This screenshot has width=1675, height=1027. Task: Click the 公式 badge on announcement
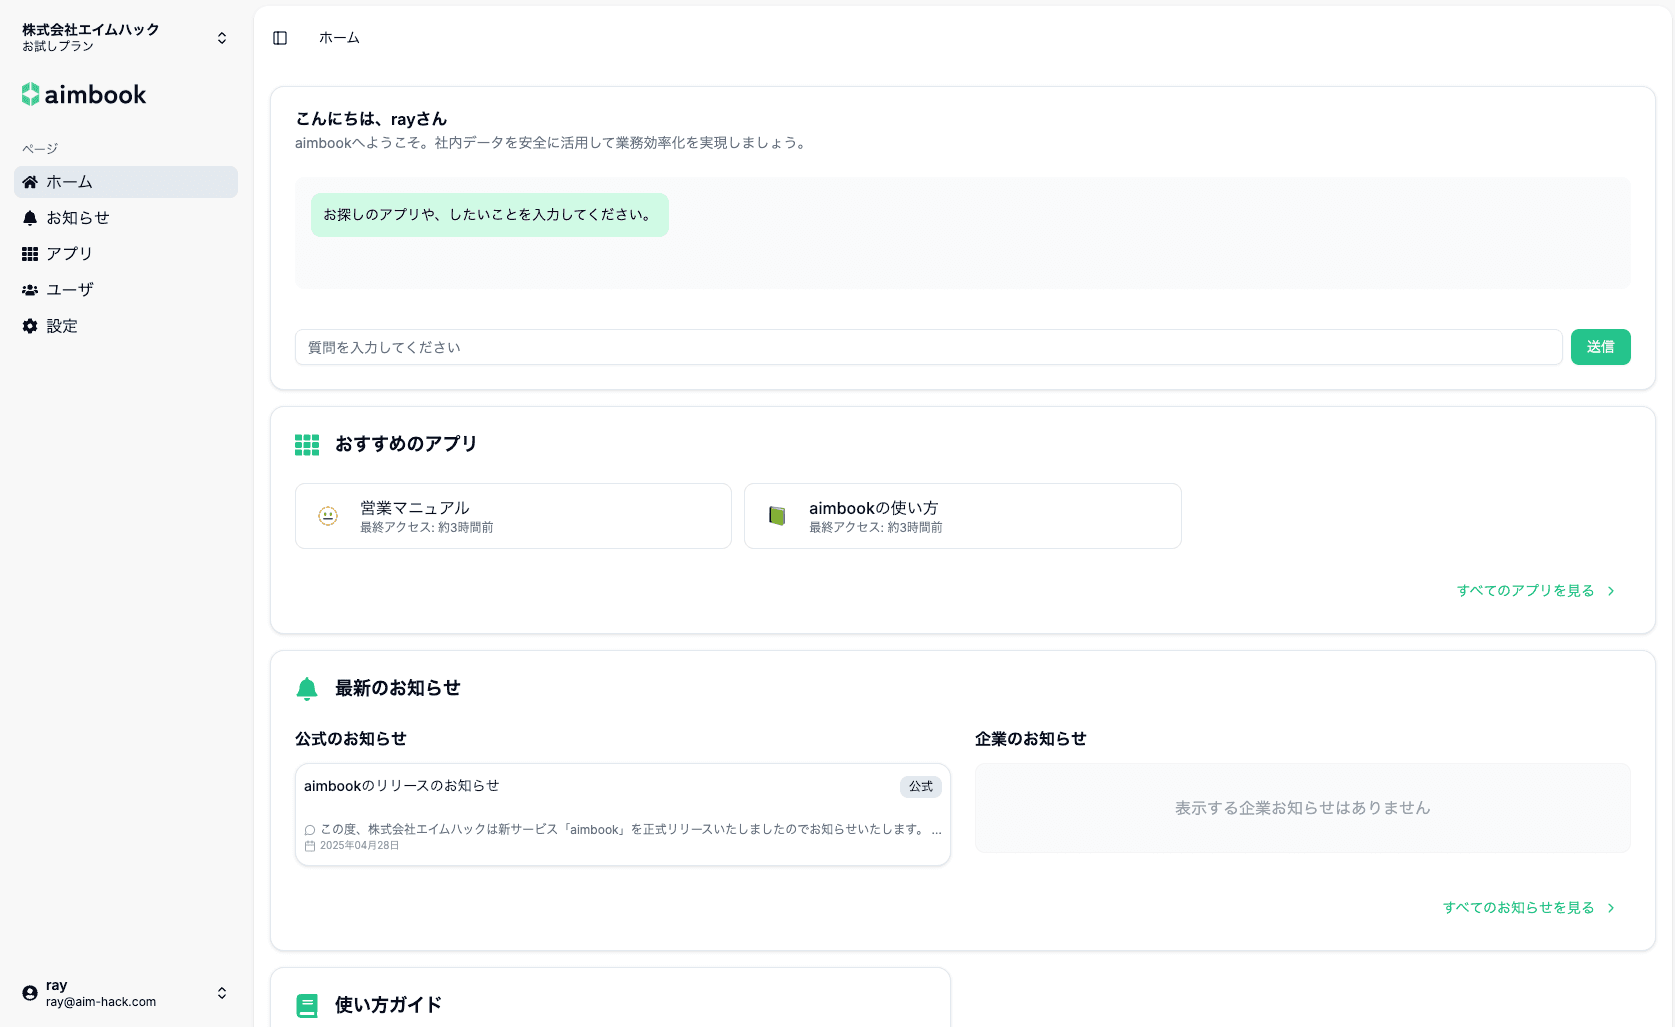point(920,787)
